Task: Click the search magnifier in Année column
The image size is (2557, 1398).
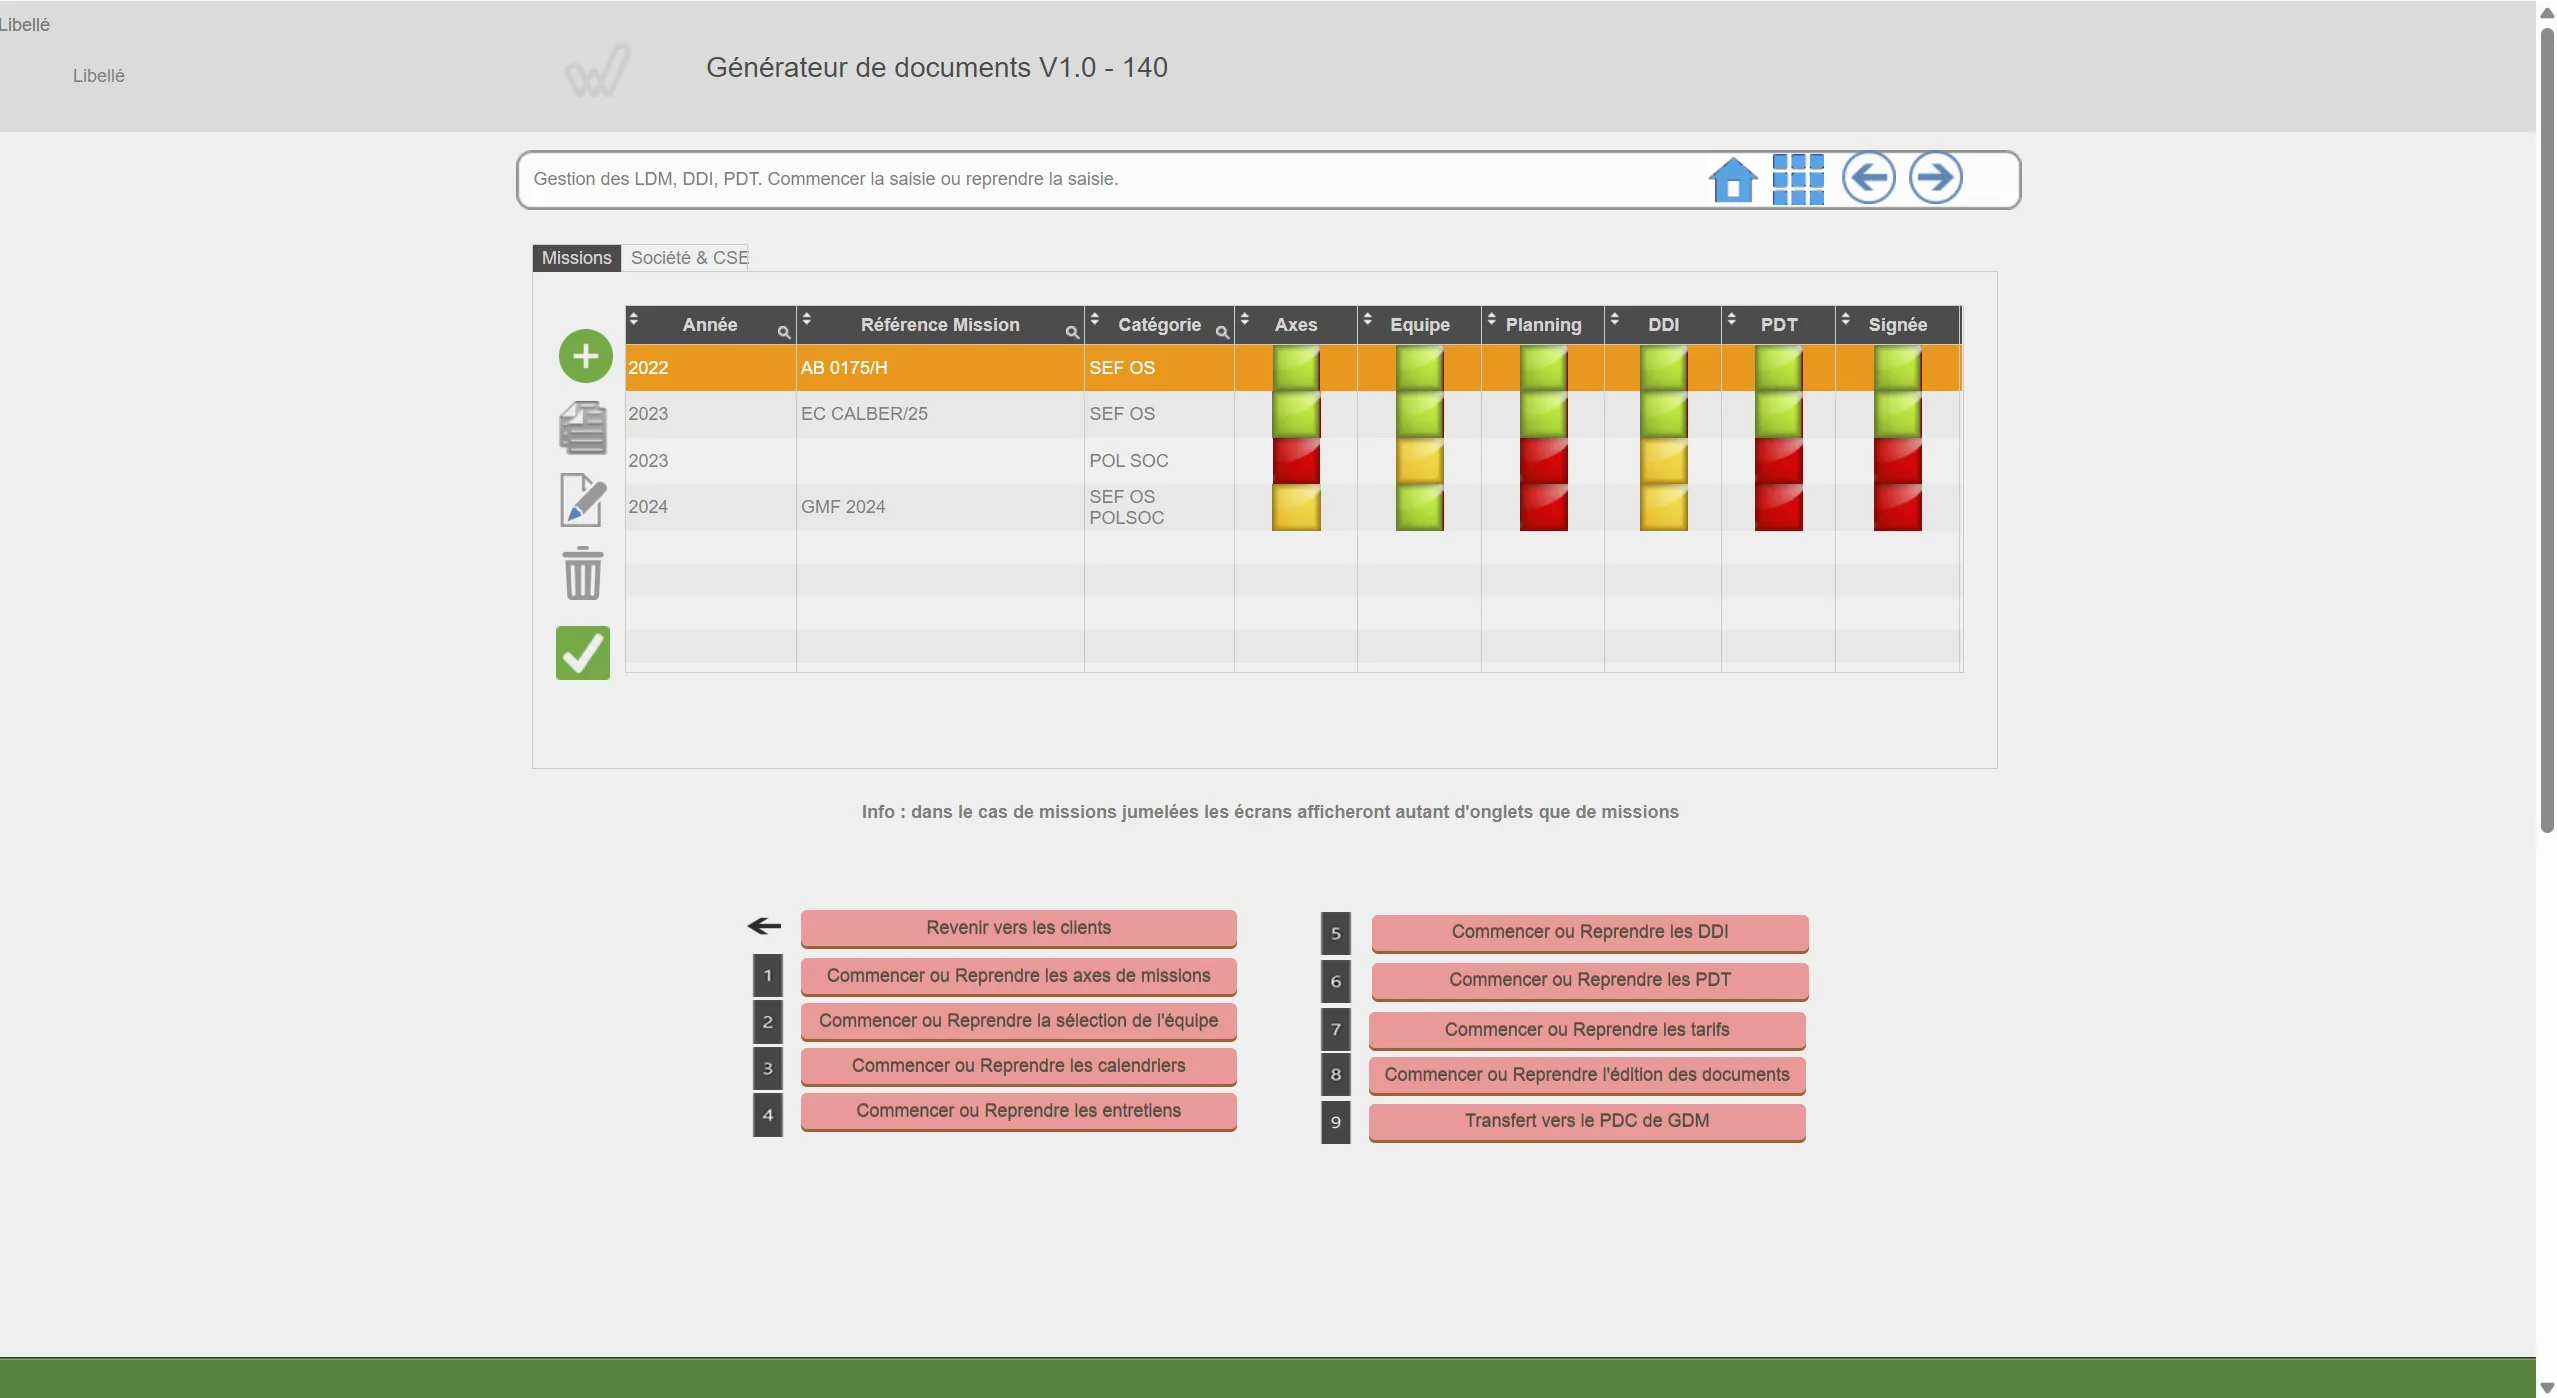Action: click(784, 333)
